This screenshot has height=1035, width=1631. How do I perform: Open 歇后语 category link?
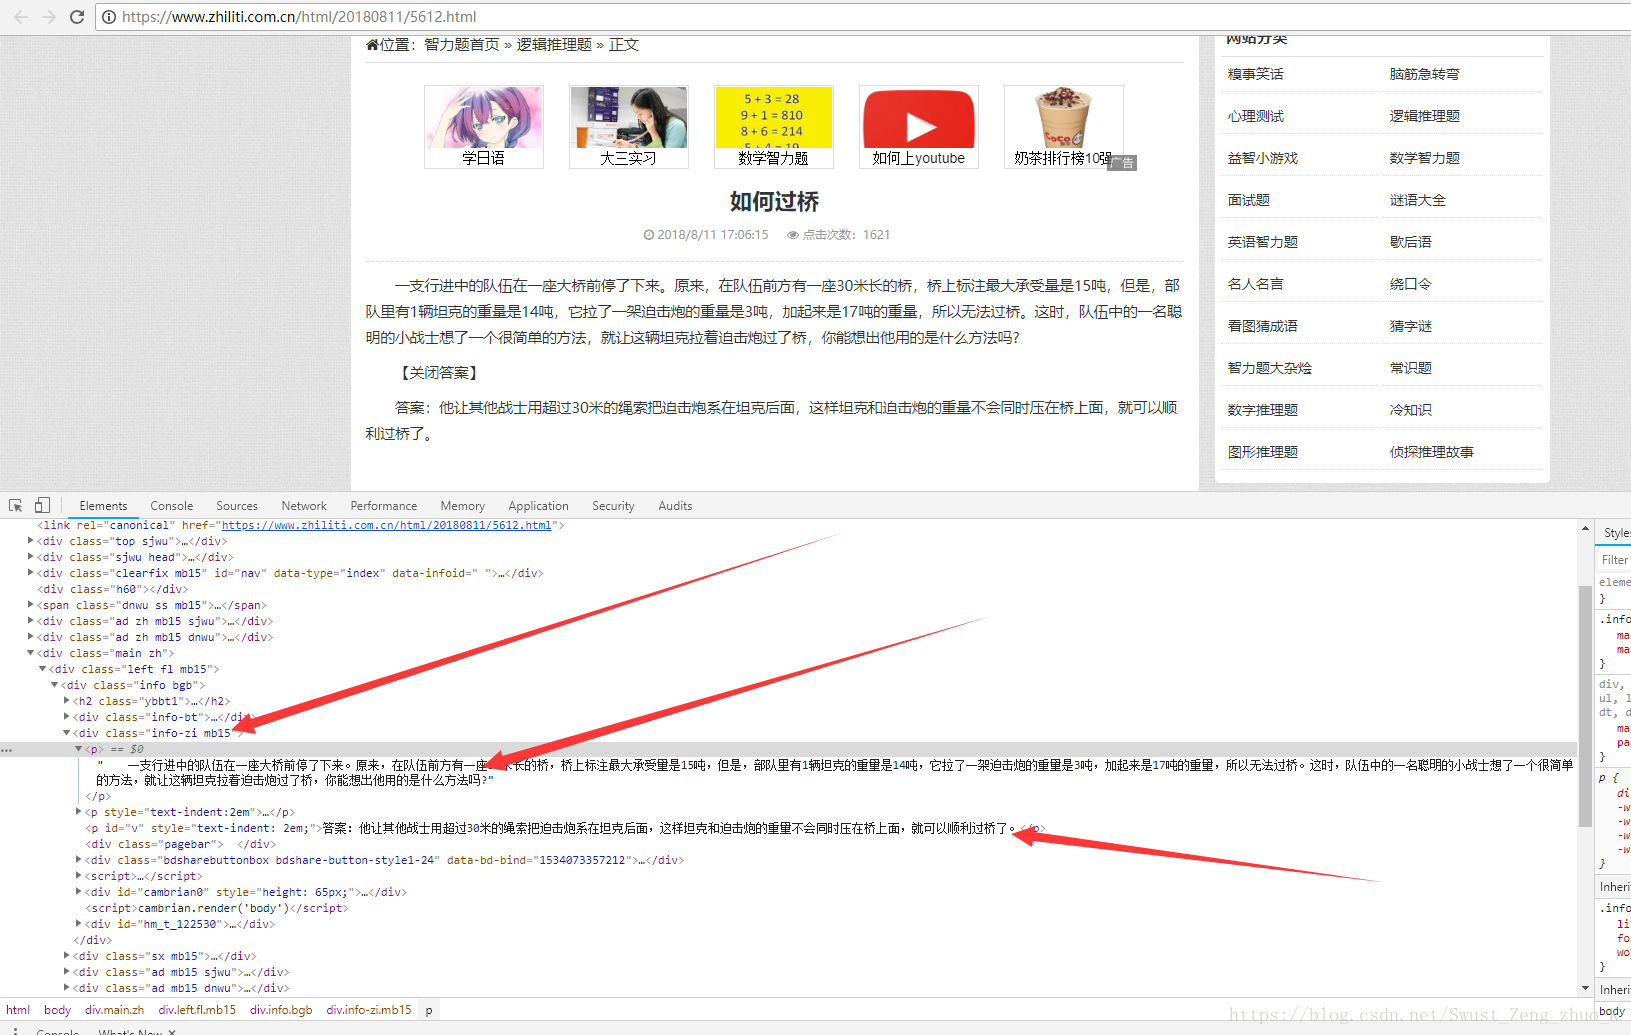1411,242
